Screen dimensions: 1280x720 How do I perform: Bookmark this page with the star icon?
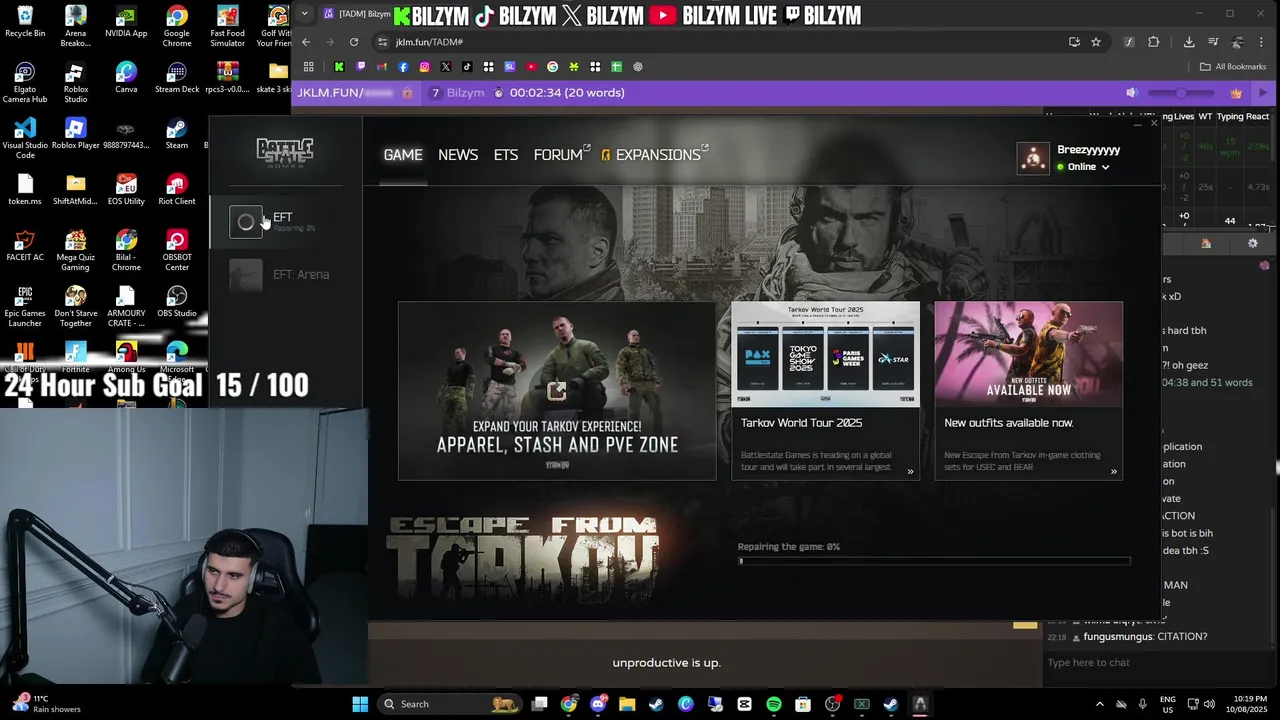tap(1096, 42)
